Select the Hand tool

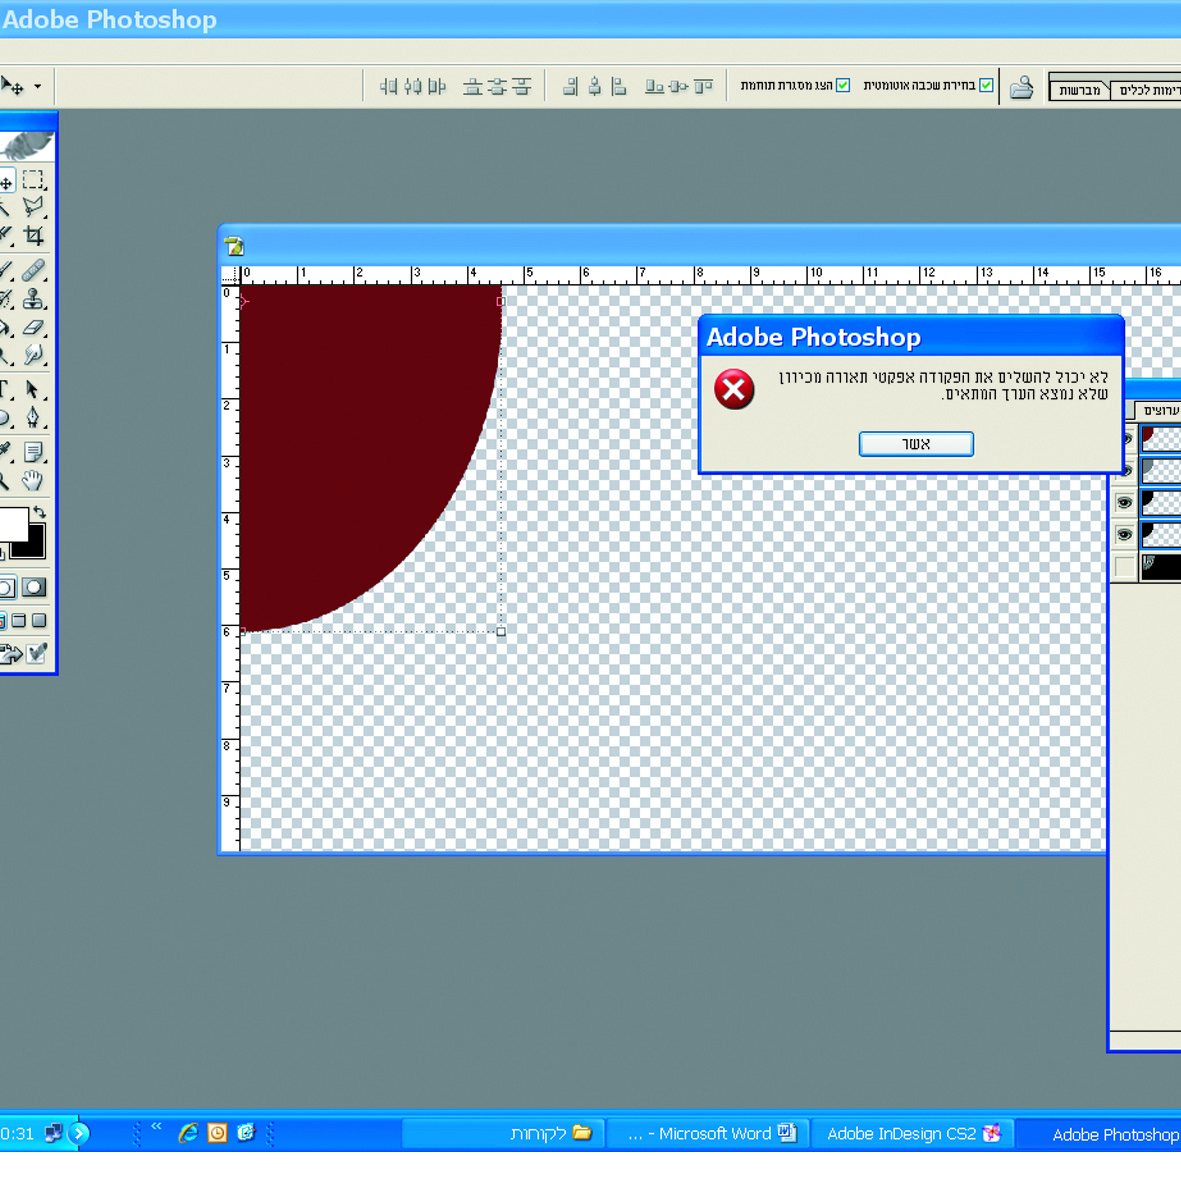click(32, 480)
